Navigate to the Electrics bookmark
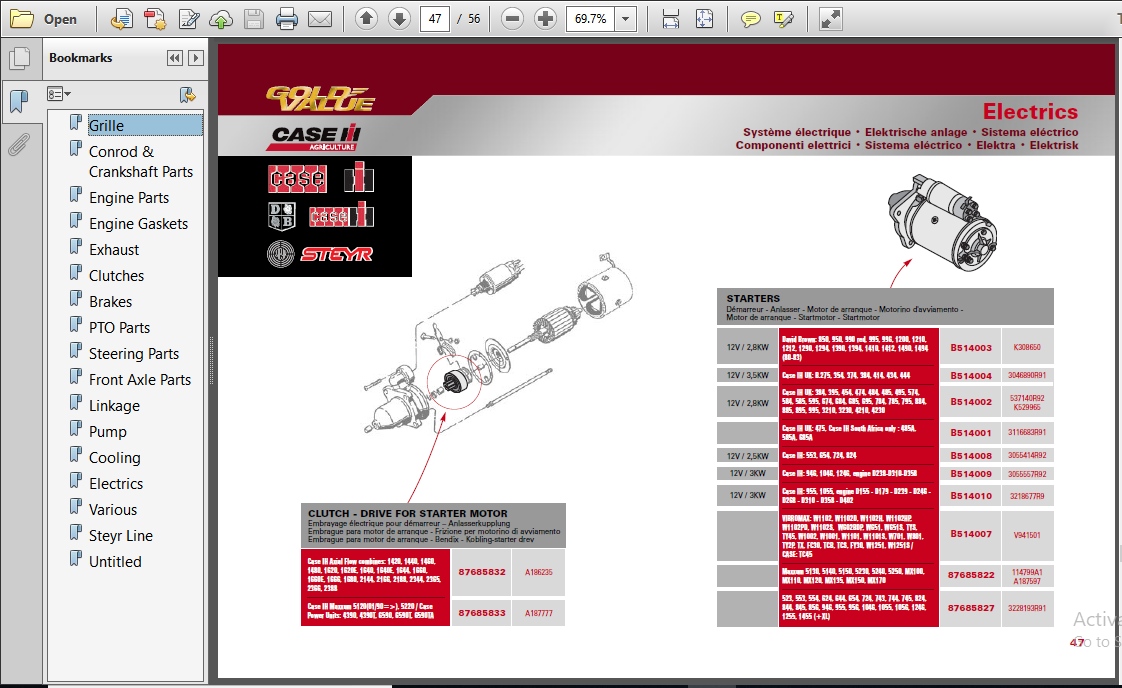Image resolution: width=1122 pixels, height=688 pixels. 116,484
